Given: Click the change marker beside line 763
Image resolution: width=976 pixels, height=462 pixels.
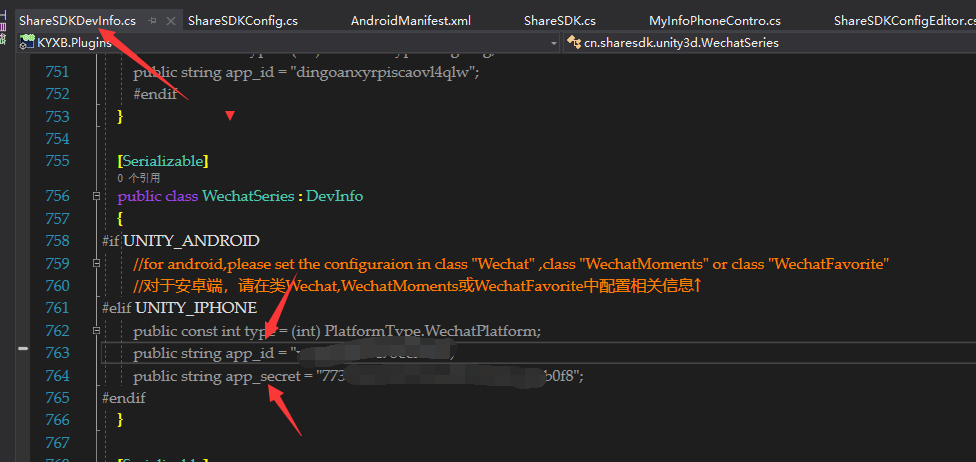Looking at the screenshot, I should point(23,349).
